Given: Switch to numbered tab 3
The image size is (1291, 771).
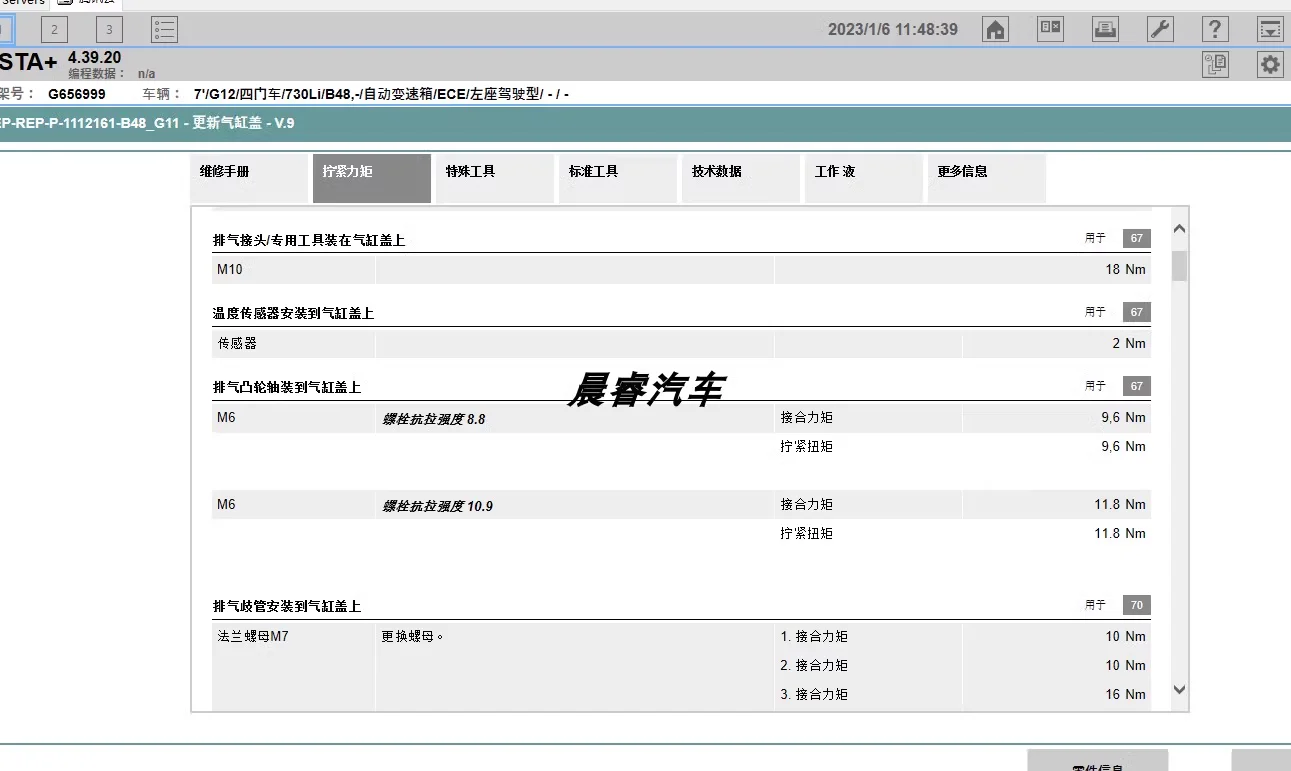Looking at the screenshot, I should (x=109, y=30).
